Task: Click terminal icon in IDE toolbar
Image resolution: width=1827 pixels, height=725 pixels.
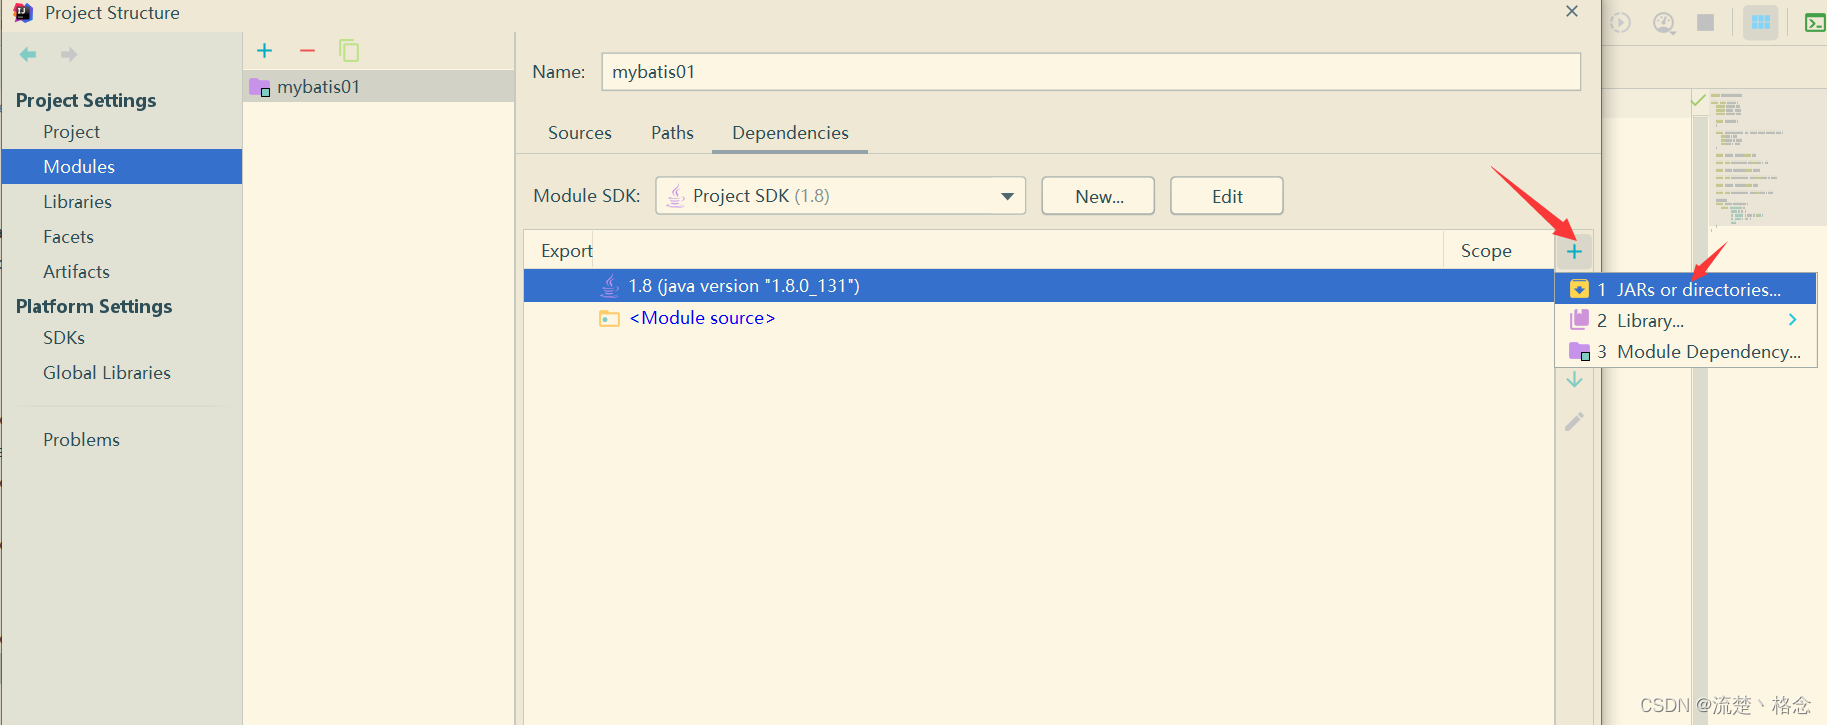Action: (x=1815, y=22)
